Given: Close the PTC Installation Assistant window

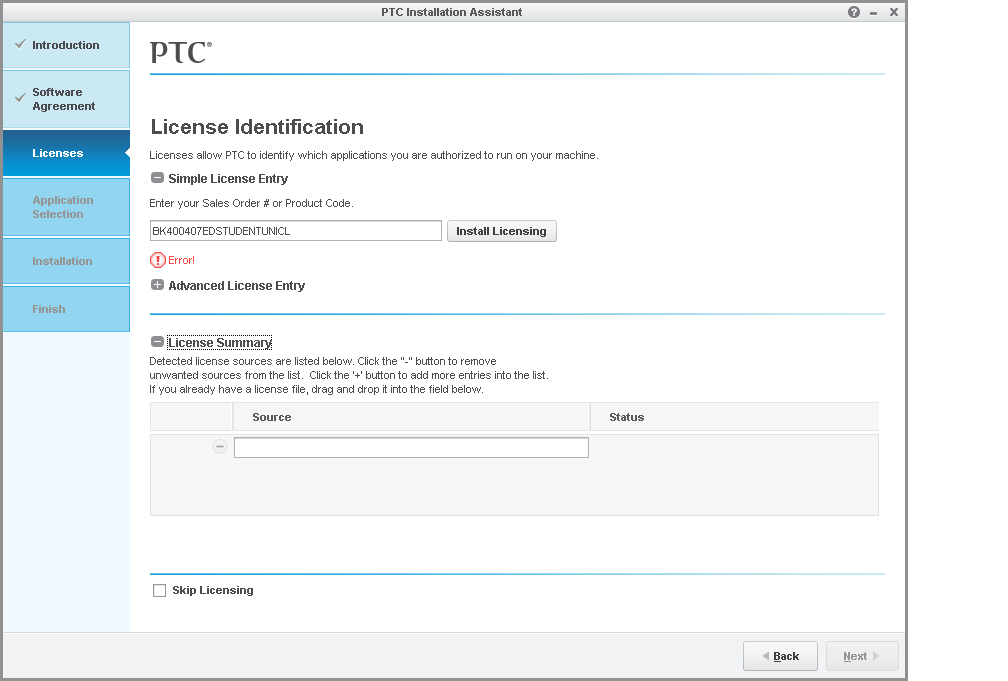Looking at the screenshot, I should 894,12.
